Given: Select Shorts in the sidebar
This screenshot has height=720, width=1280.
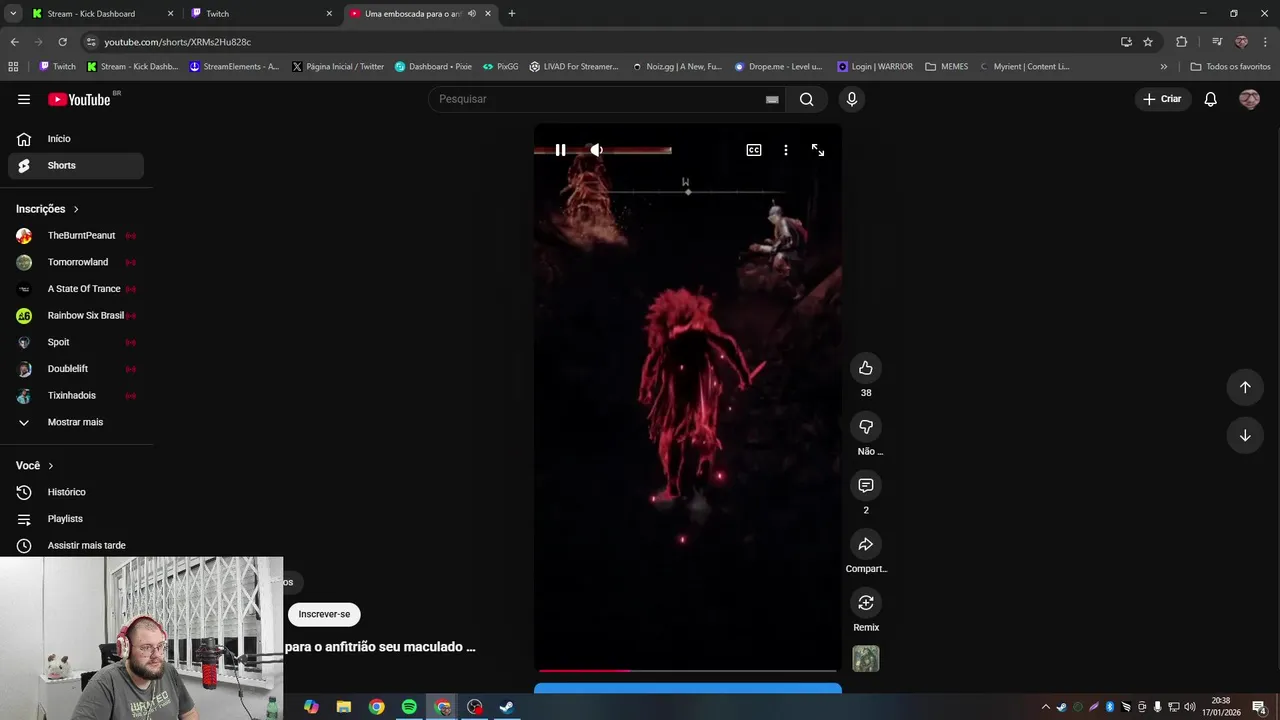Looking at the screenshot, I should [76, 165].
